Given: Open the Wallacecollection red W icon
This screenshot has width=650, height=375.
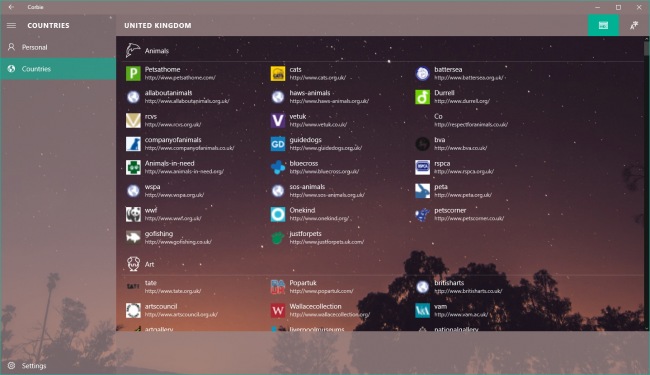Looking at the screenshot, I should (x=278, y=310).
